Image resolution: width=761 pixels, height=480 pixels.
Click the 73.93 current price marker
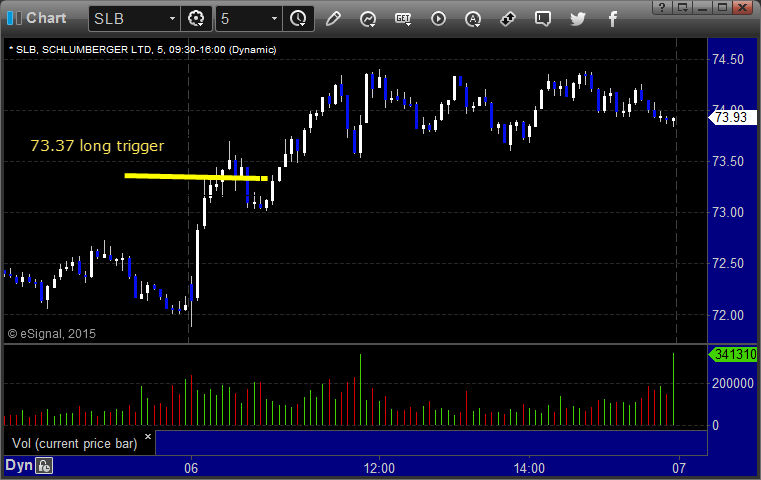point(732,117)
